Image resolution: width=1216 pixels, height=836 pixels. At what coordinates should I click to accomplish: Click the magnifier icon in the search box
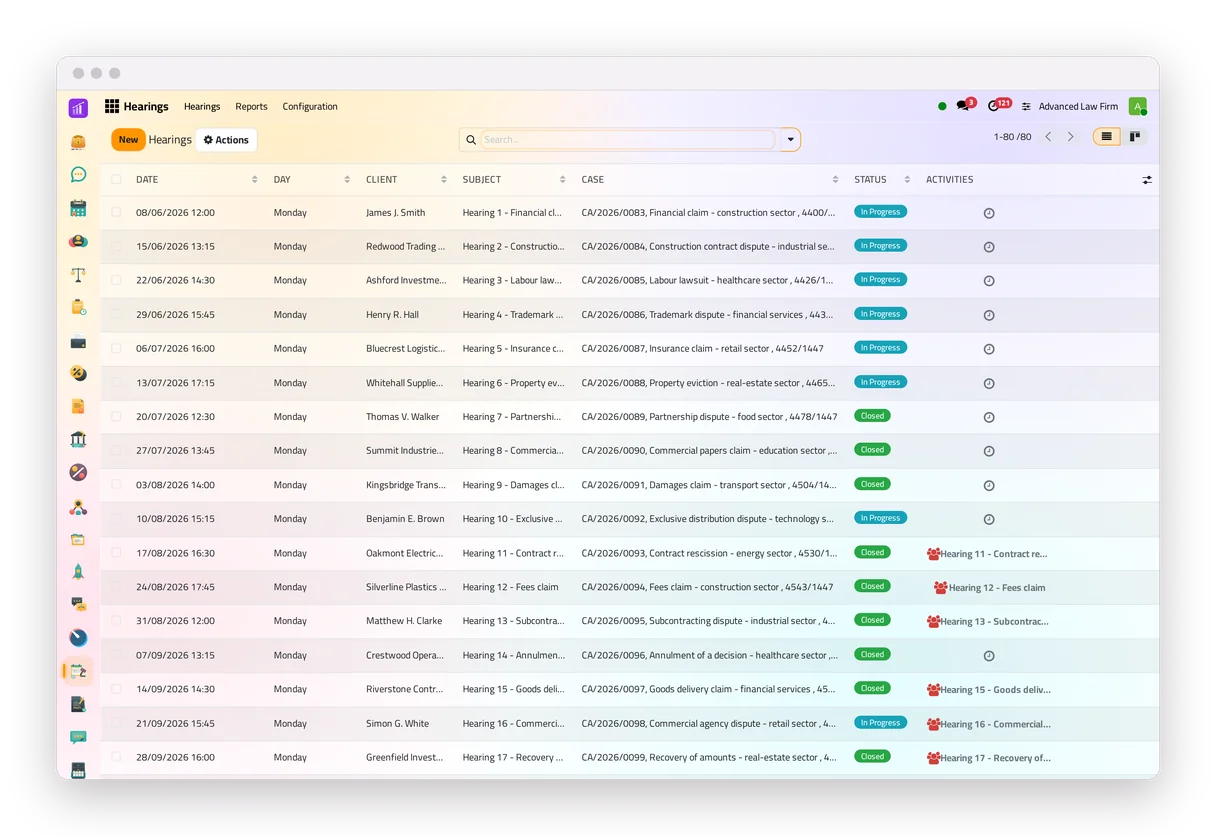tap(471, 140)
